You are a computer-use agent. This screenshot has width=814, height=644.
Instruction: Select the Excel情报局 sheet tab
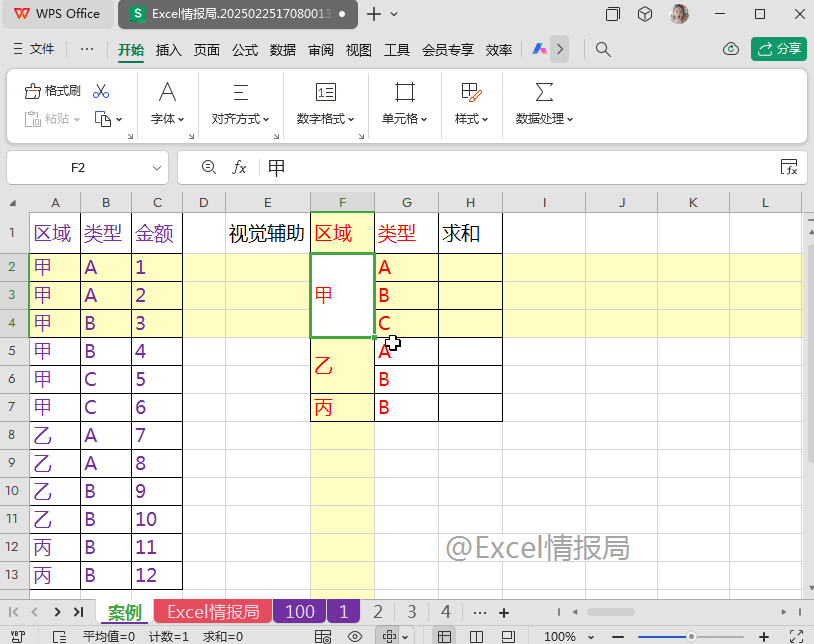[212, 611]
